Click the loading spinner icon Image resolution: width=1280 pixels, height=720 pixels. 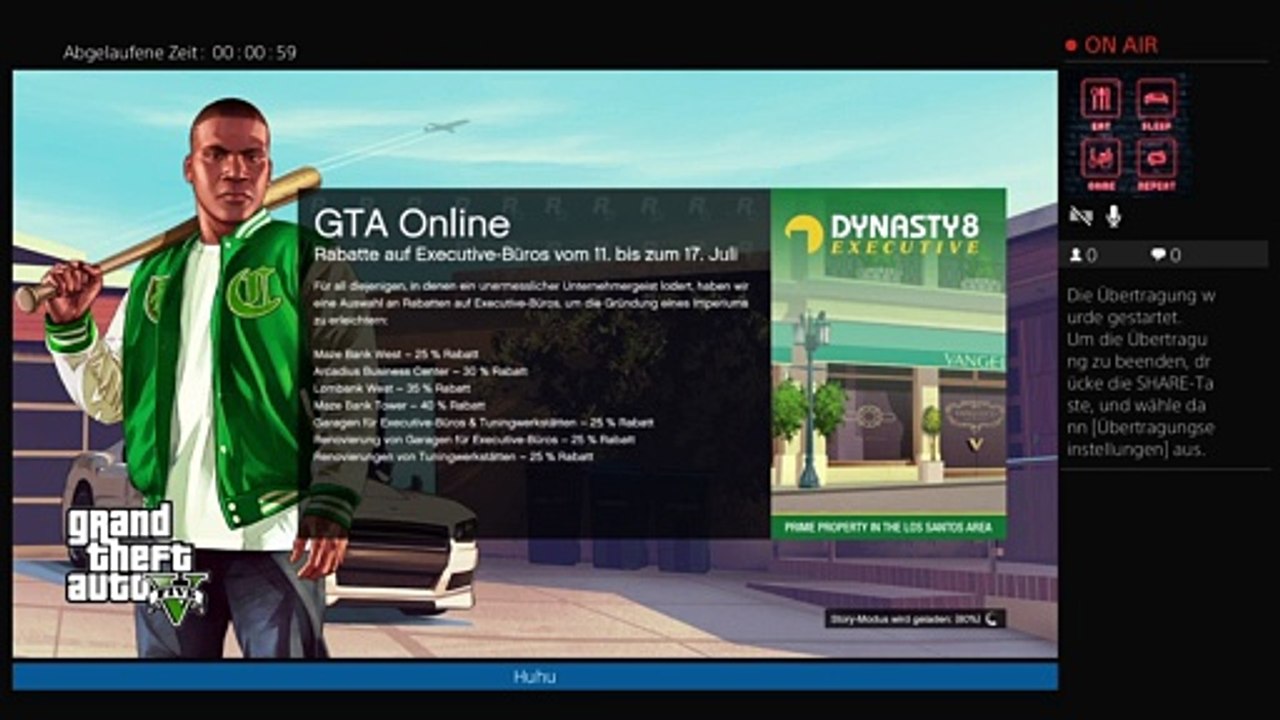point(991,619)
